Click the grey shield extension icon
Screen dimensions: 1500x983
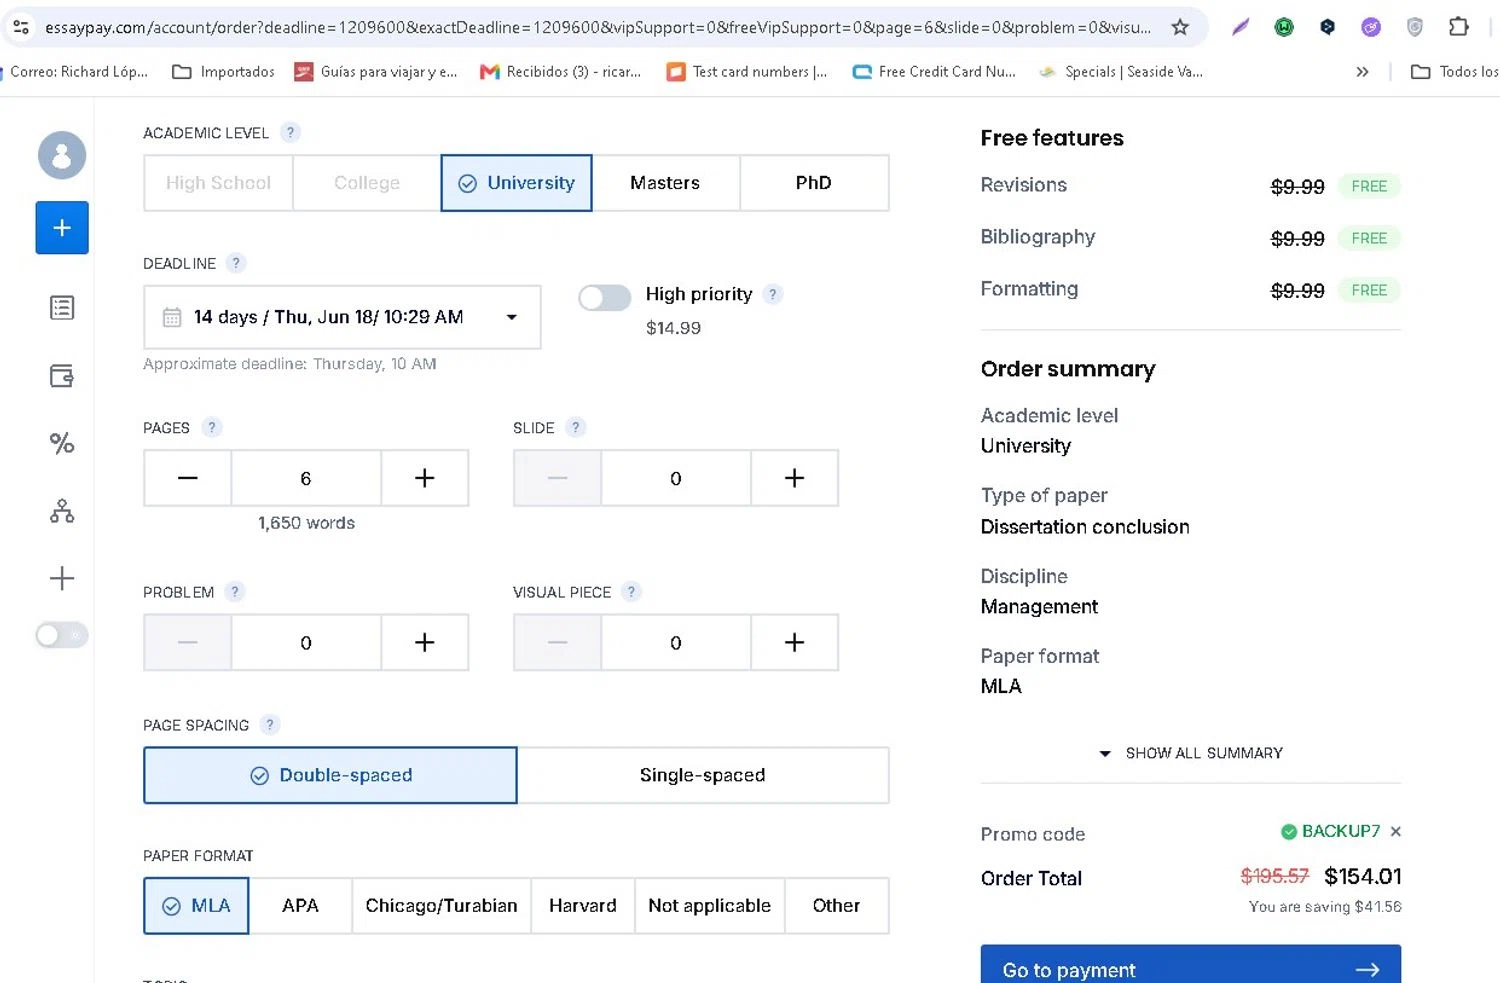[x=1415, y=27]
